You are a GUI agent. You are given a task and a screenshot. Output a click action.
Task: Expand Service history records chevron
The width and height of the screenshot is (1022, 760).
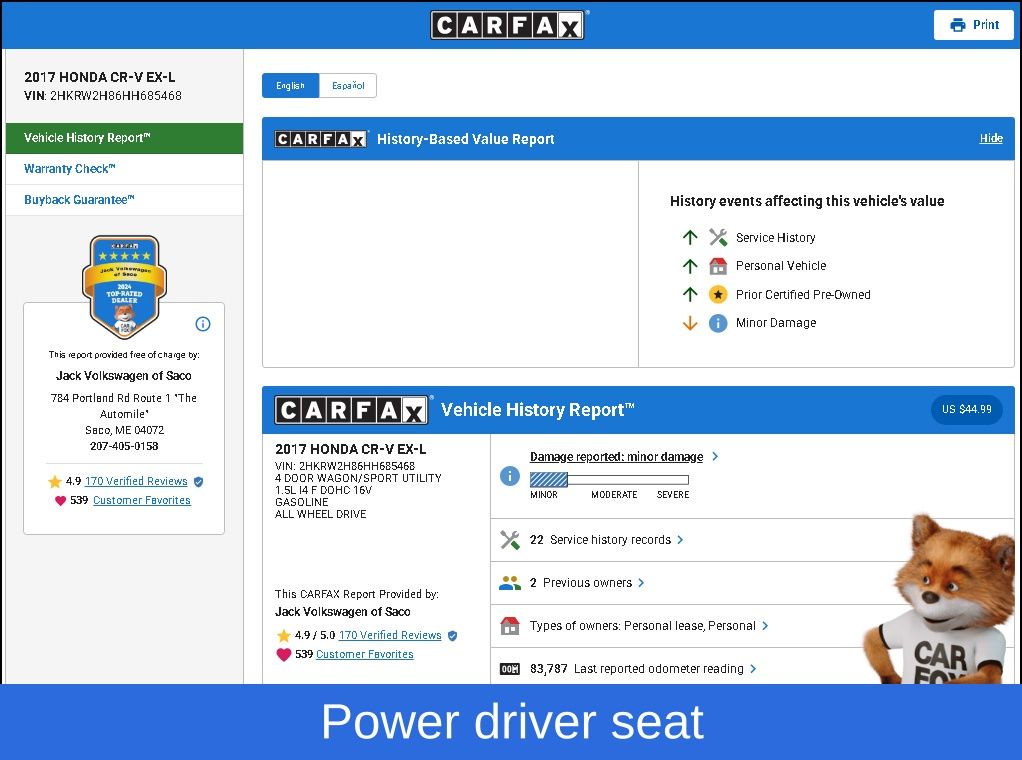(680, 540)
